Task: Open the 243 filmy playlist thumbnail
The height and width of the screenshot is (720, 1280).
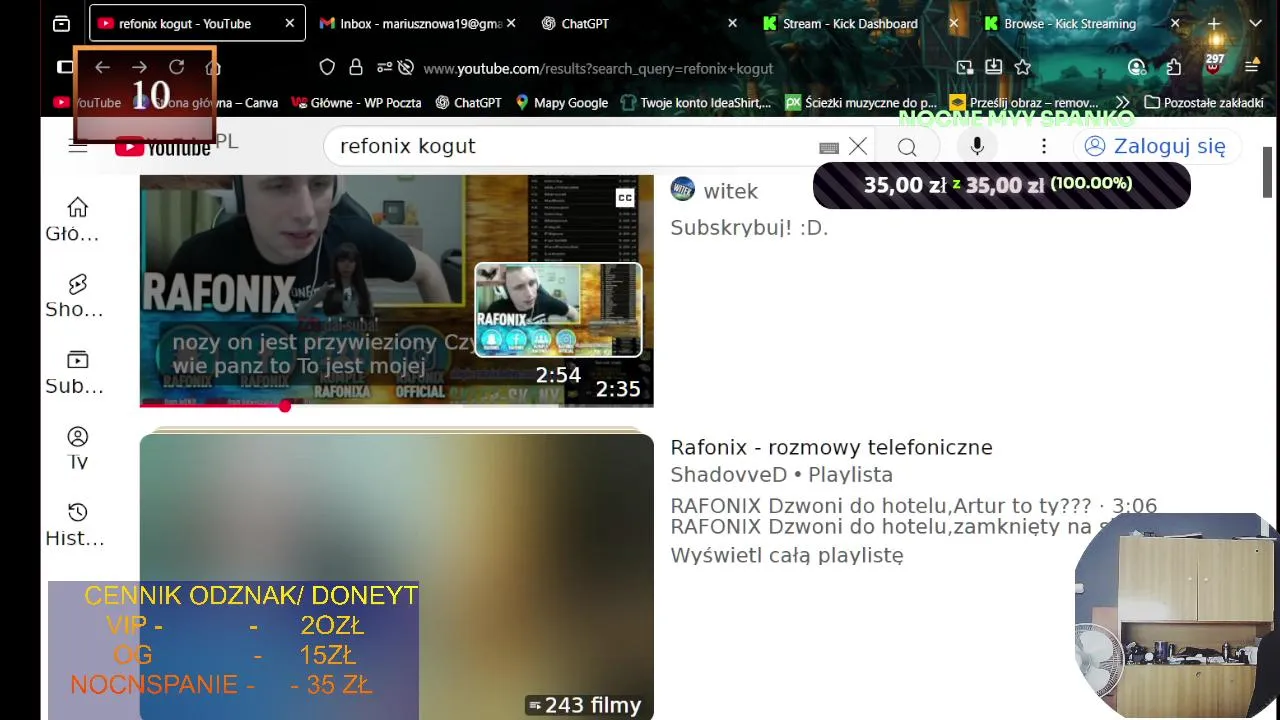Action: (x=396, y=577)
